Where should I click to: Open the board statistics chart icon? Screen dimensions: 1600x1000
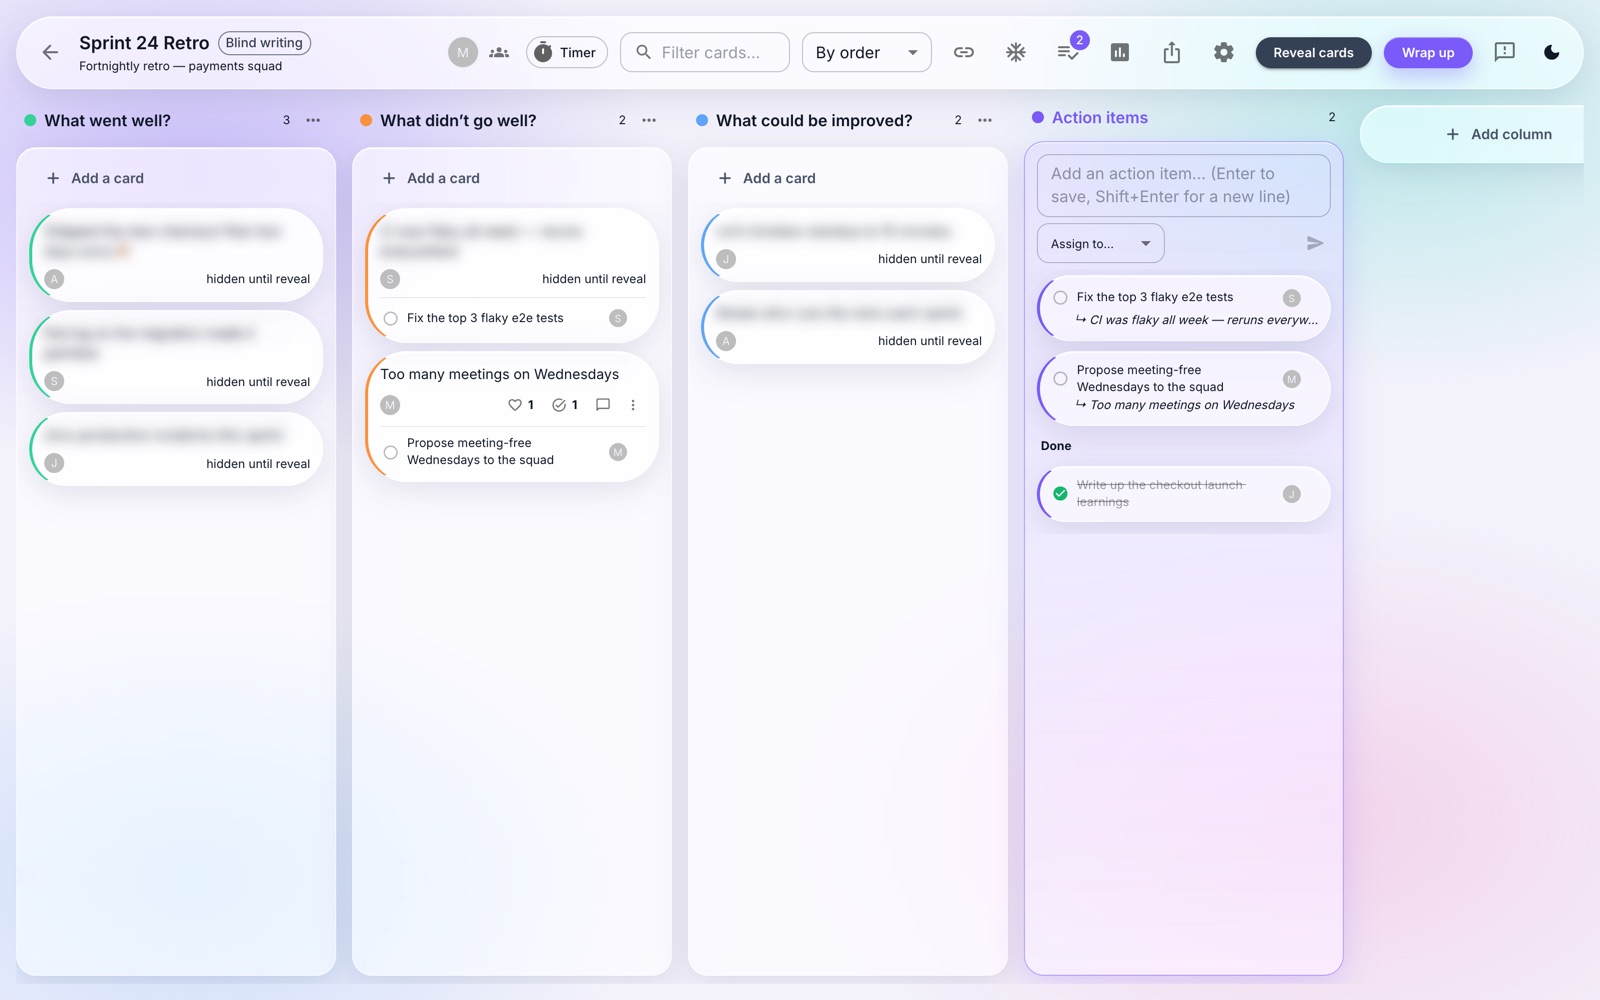[x=1120, y=53]
